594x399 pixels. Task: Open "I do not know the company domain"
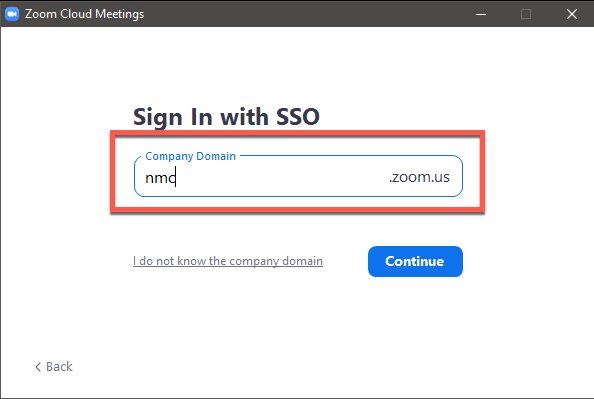pyautogui.click(x=228, y=261)
